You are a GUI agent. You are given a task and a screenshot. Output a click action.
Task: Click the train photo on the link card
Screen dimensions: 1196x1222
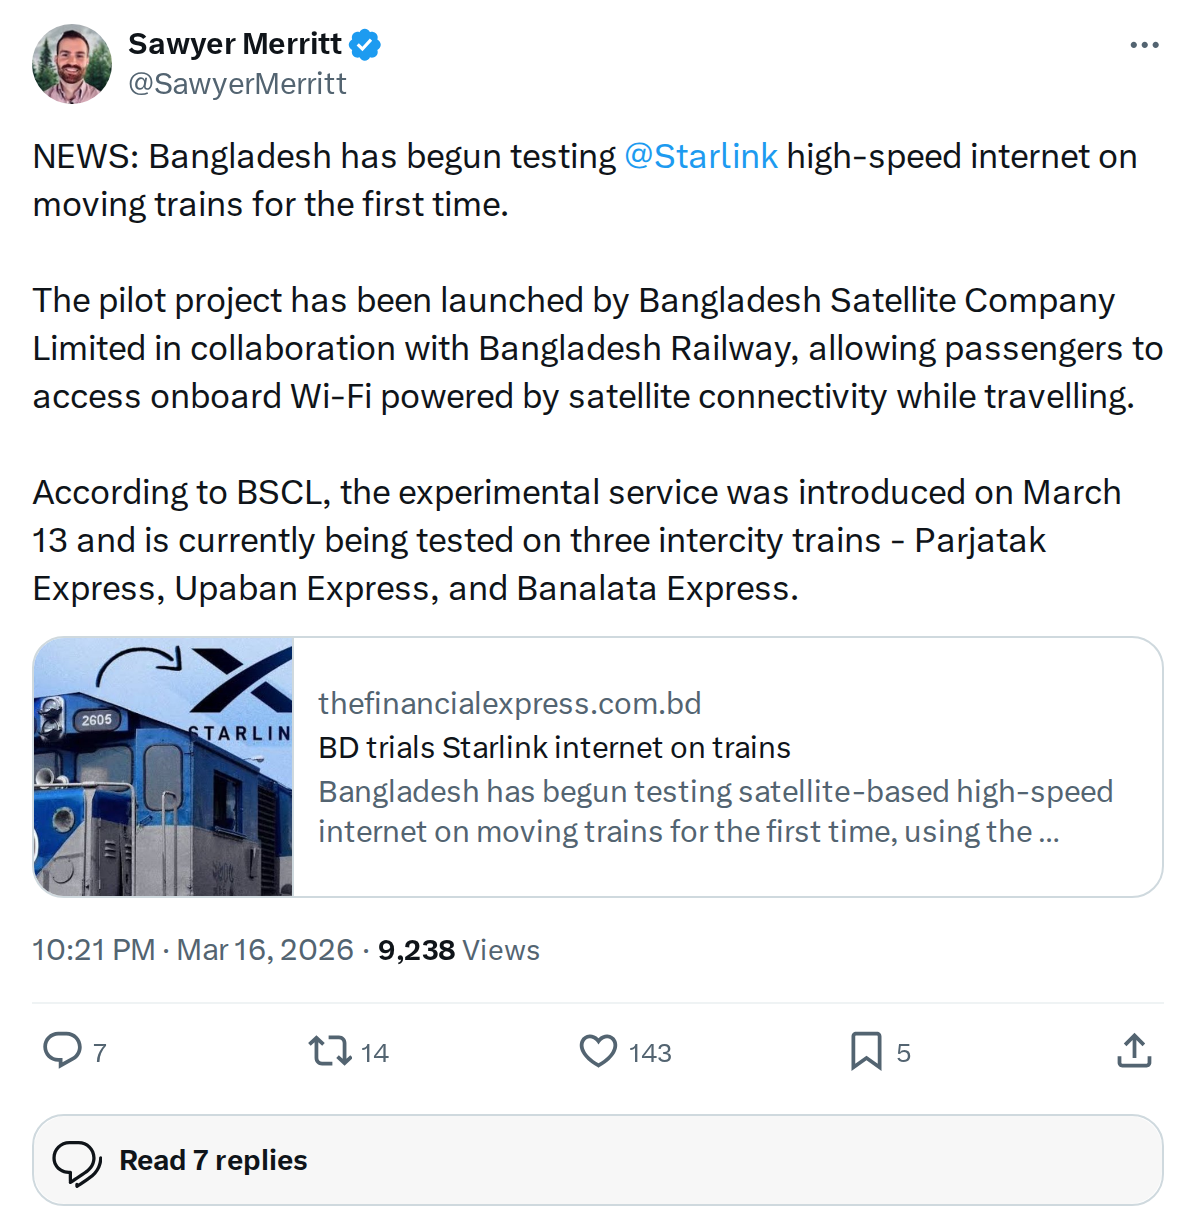point(163,766)
